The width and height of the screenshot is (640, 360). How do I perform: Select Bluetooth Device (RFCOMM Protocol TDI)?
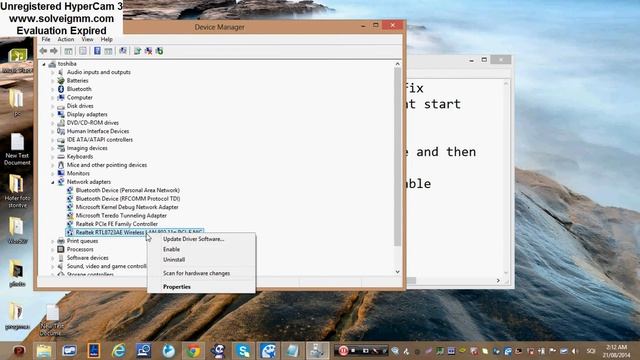pyautogui.click(x=127, y=199)
